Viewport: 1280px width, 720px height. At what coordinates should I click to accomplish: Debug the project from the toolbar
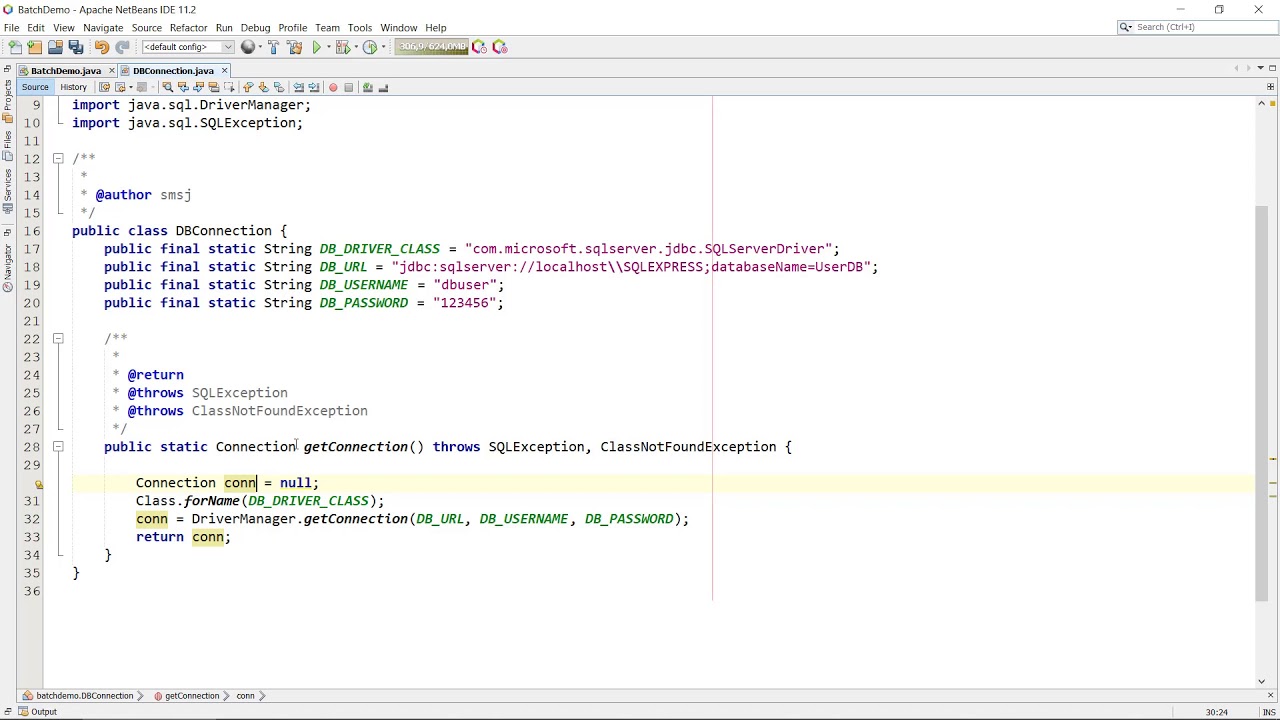click(342, 47)
